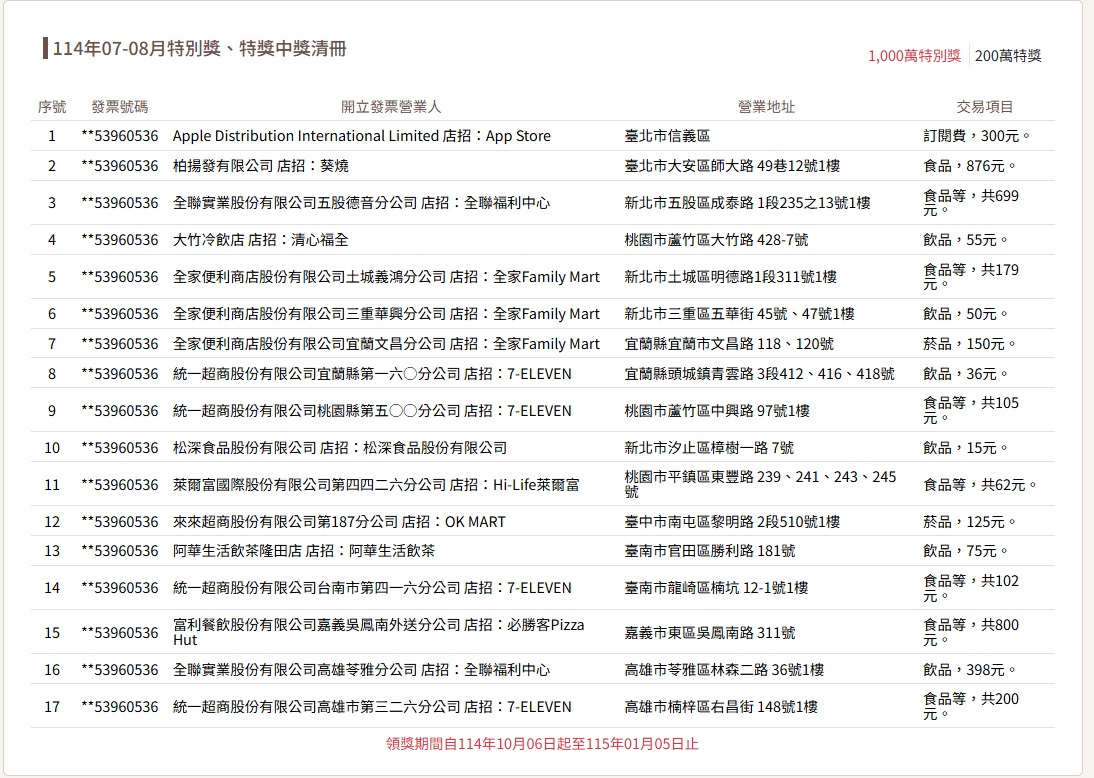
Task: Select the Apple Distribution International Limited row
Action: click(x=361, y=136)
